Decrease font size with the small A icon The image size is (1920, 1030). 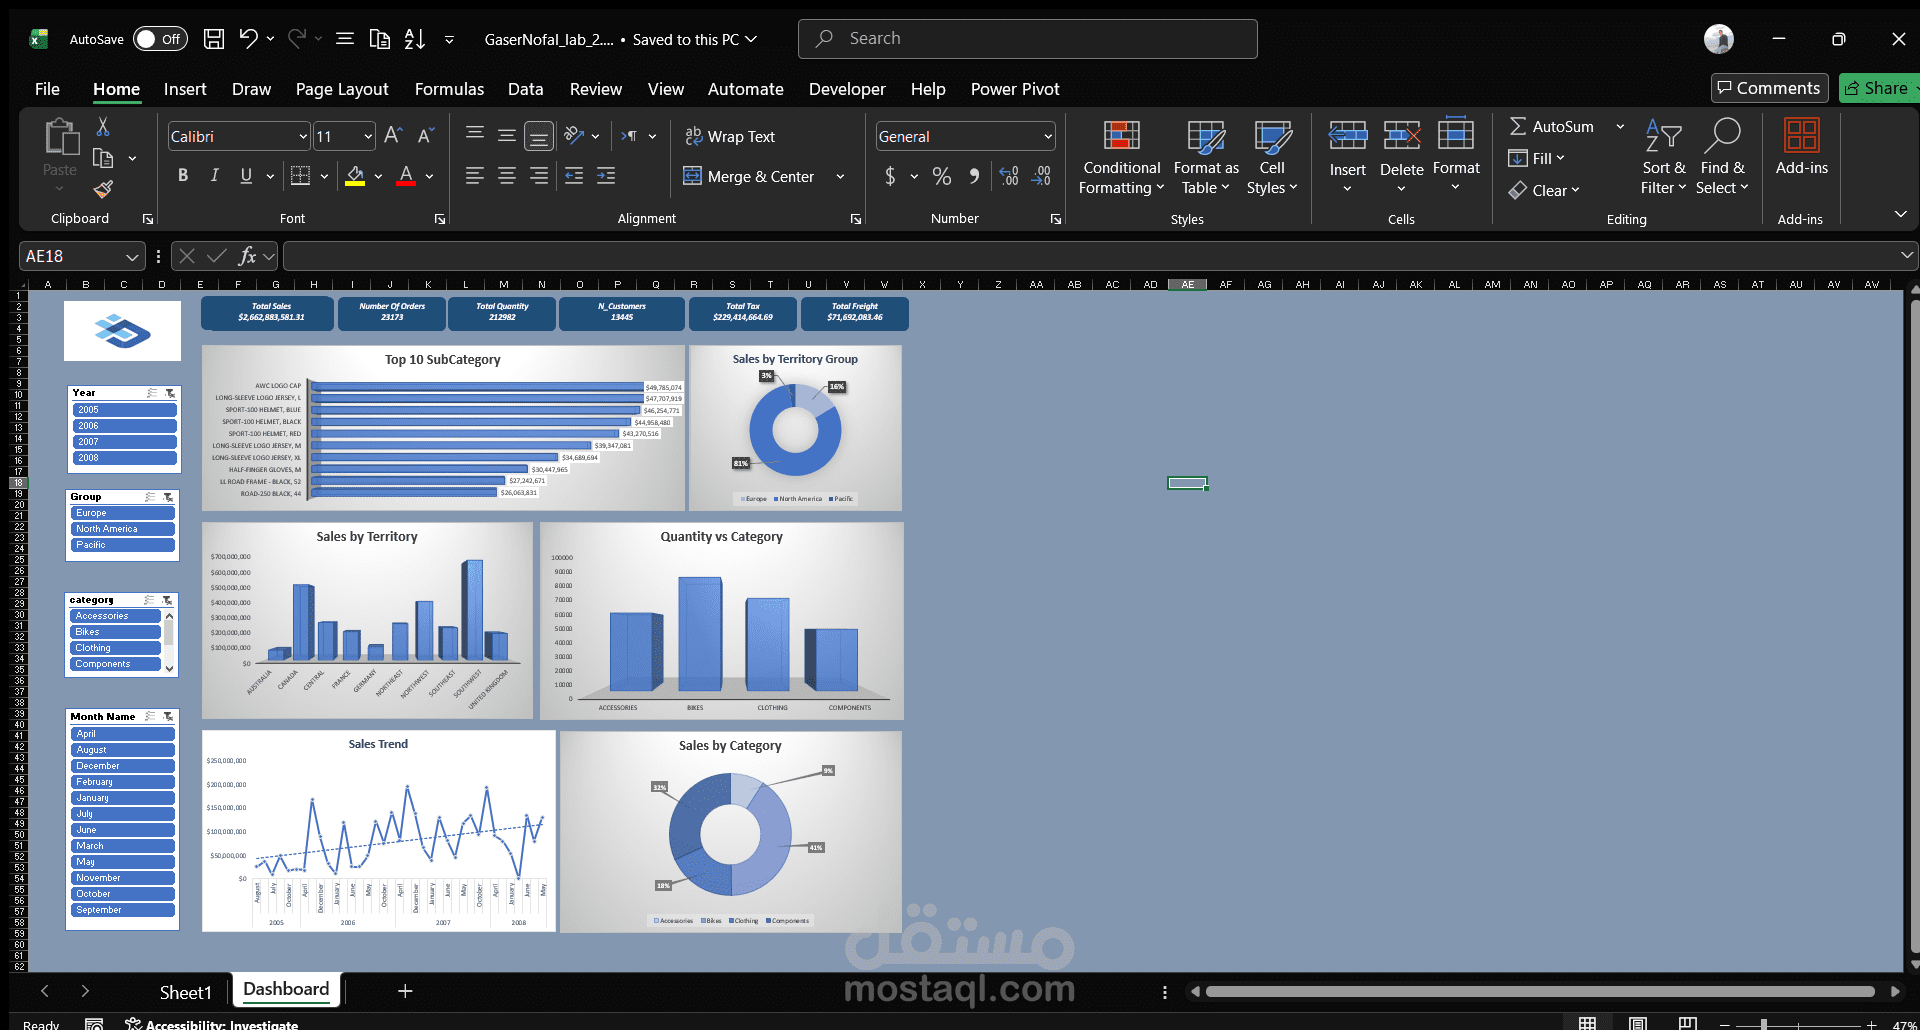point(426,136)
